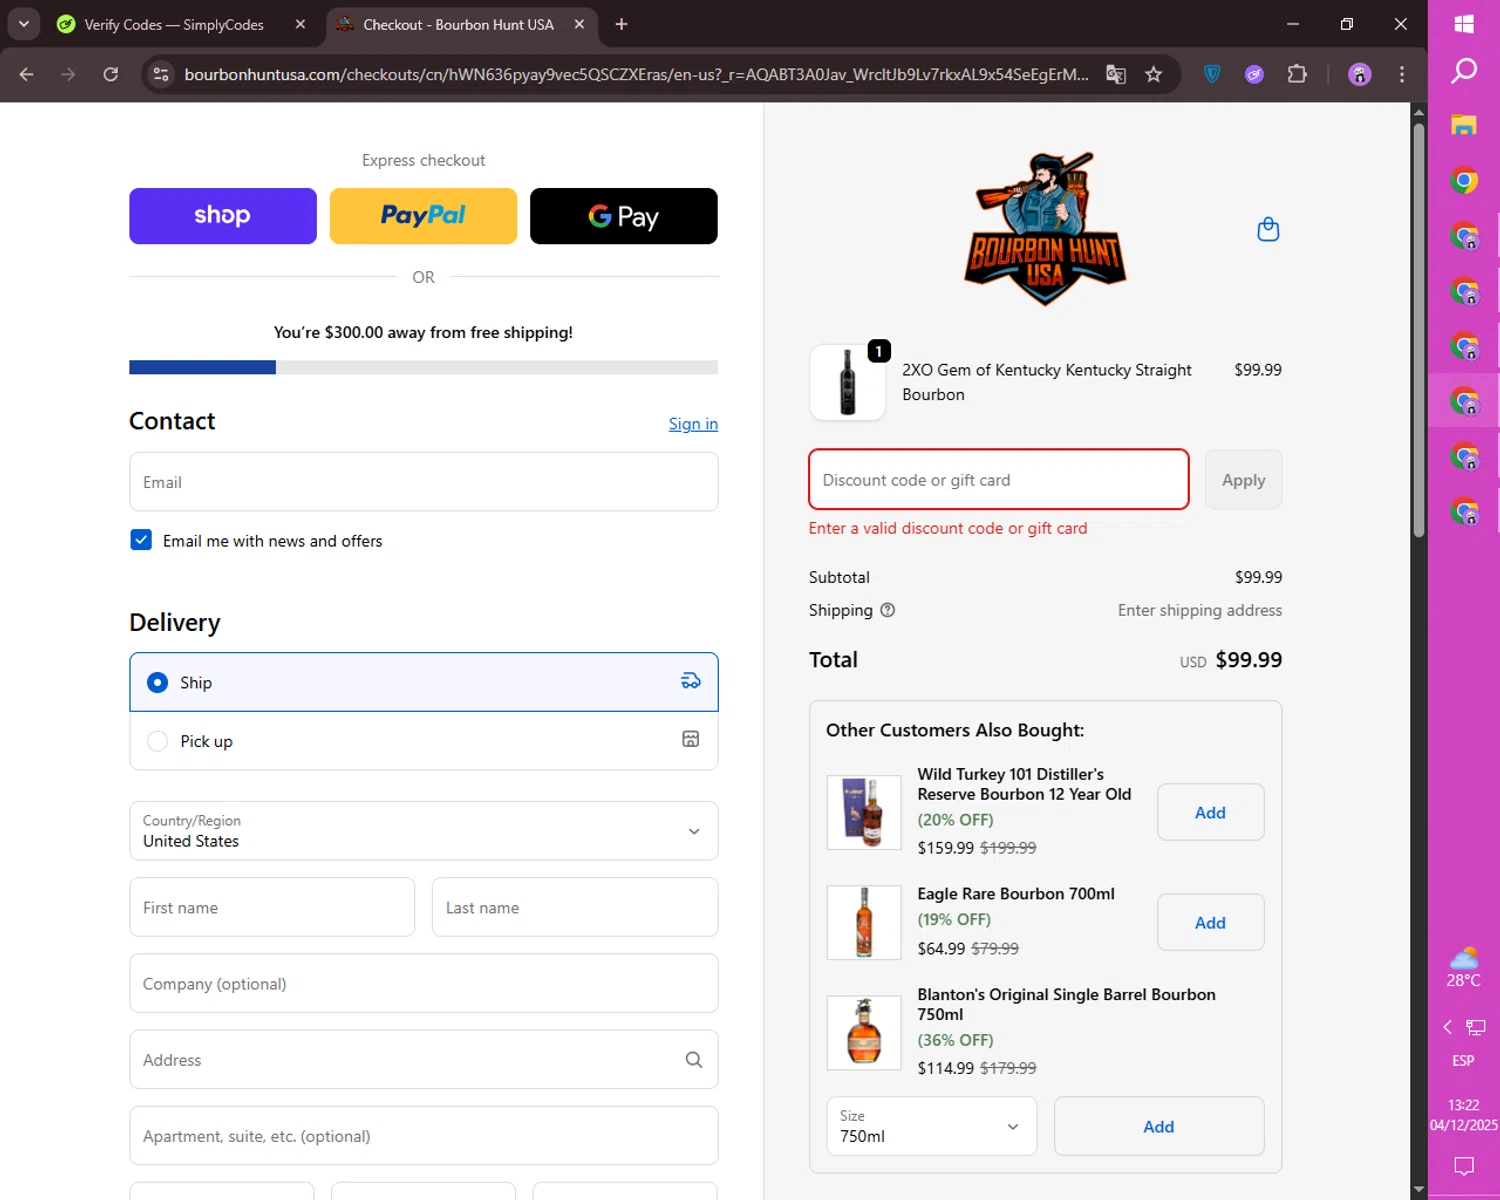This screenshot has width=1500, height=1200.
Task: Close the Verify Codes tab
Action: click(x=300, y=24)
